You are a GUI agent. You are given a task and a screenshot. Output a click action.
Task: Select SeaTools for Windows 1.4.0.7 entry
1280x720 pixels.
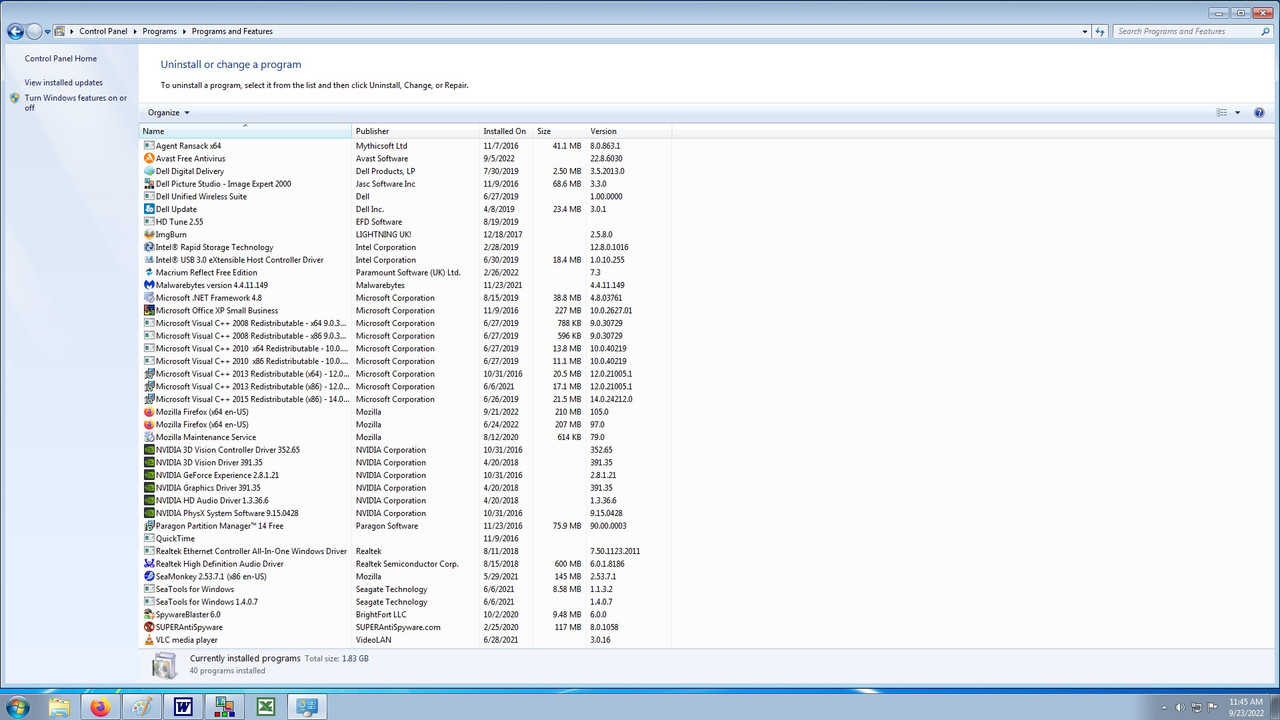tap(405, 602)
